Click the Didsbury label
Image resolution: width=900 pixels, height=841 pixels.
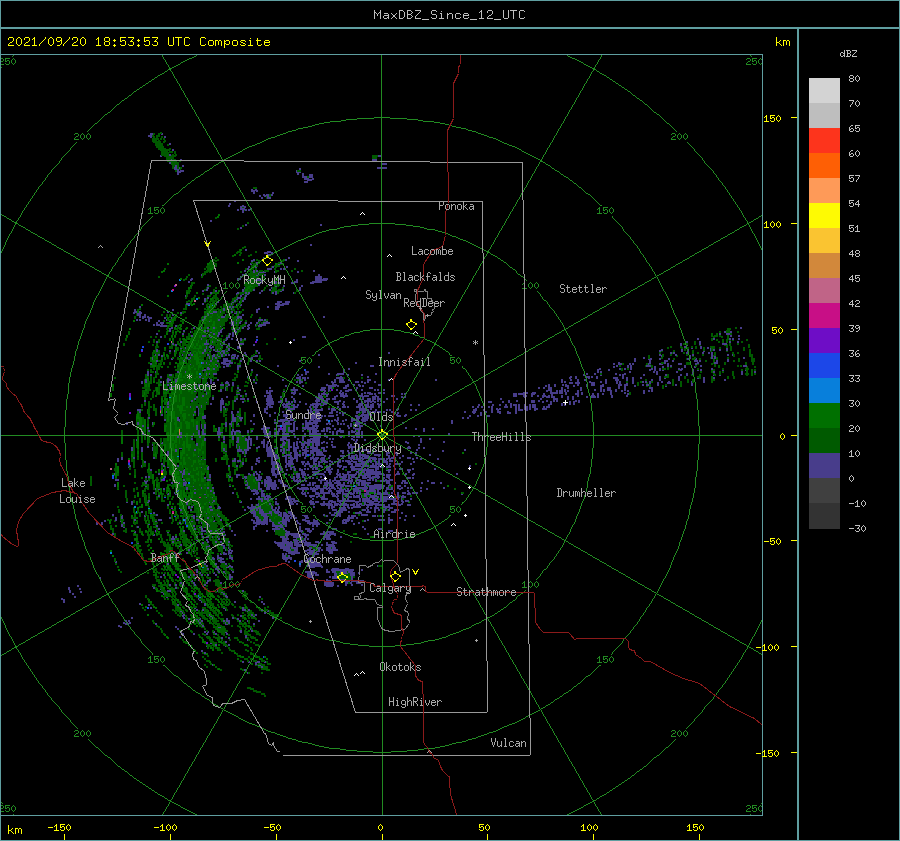tap(378, 448)
